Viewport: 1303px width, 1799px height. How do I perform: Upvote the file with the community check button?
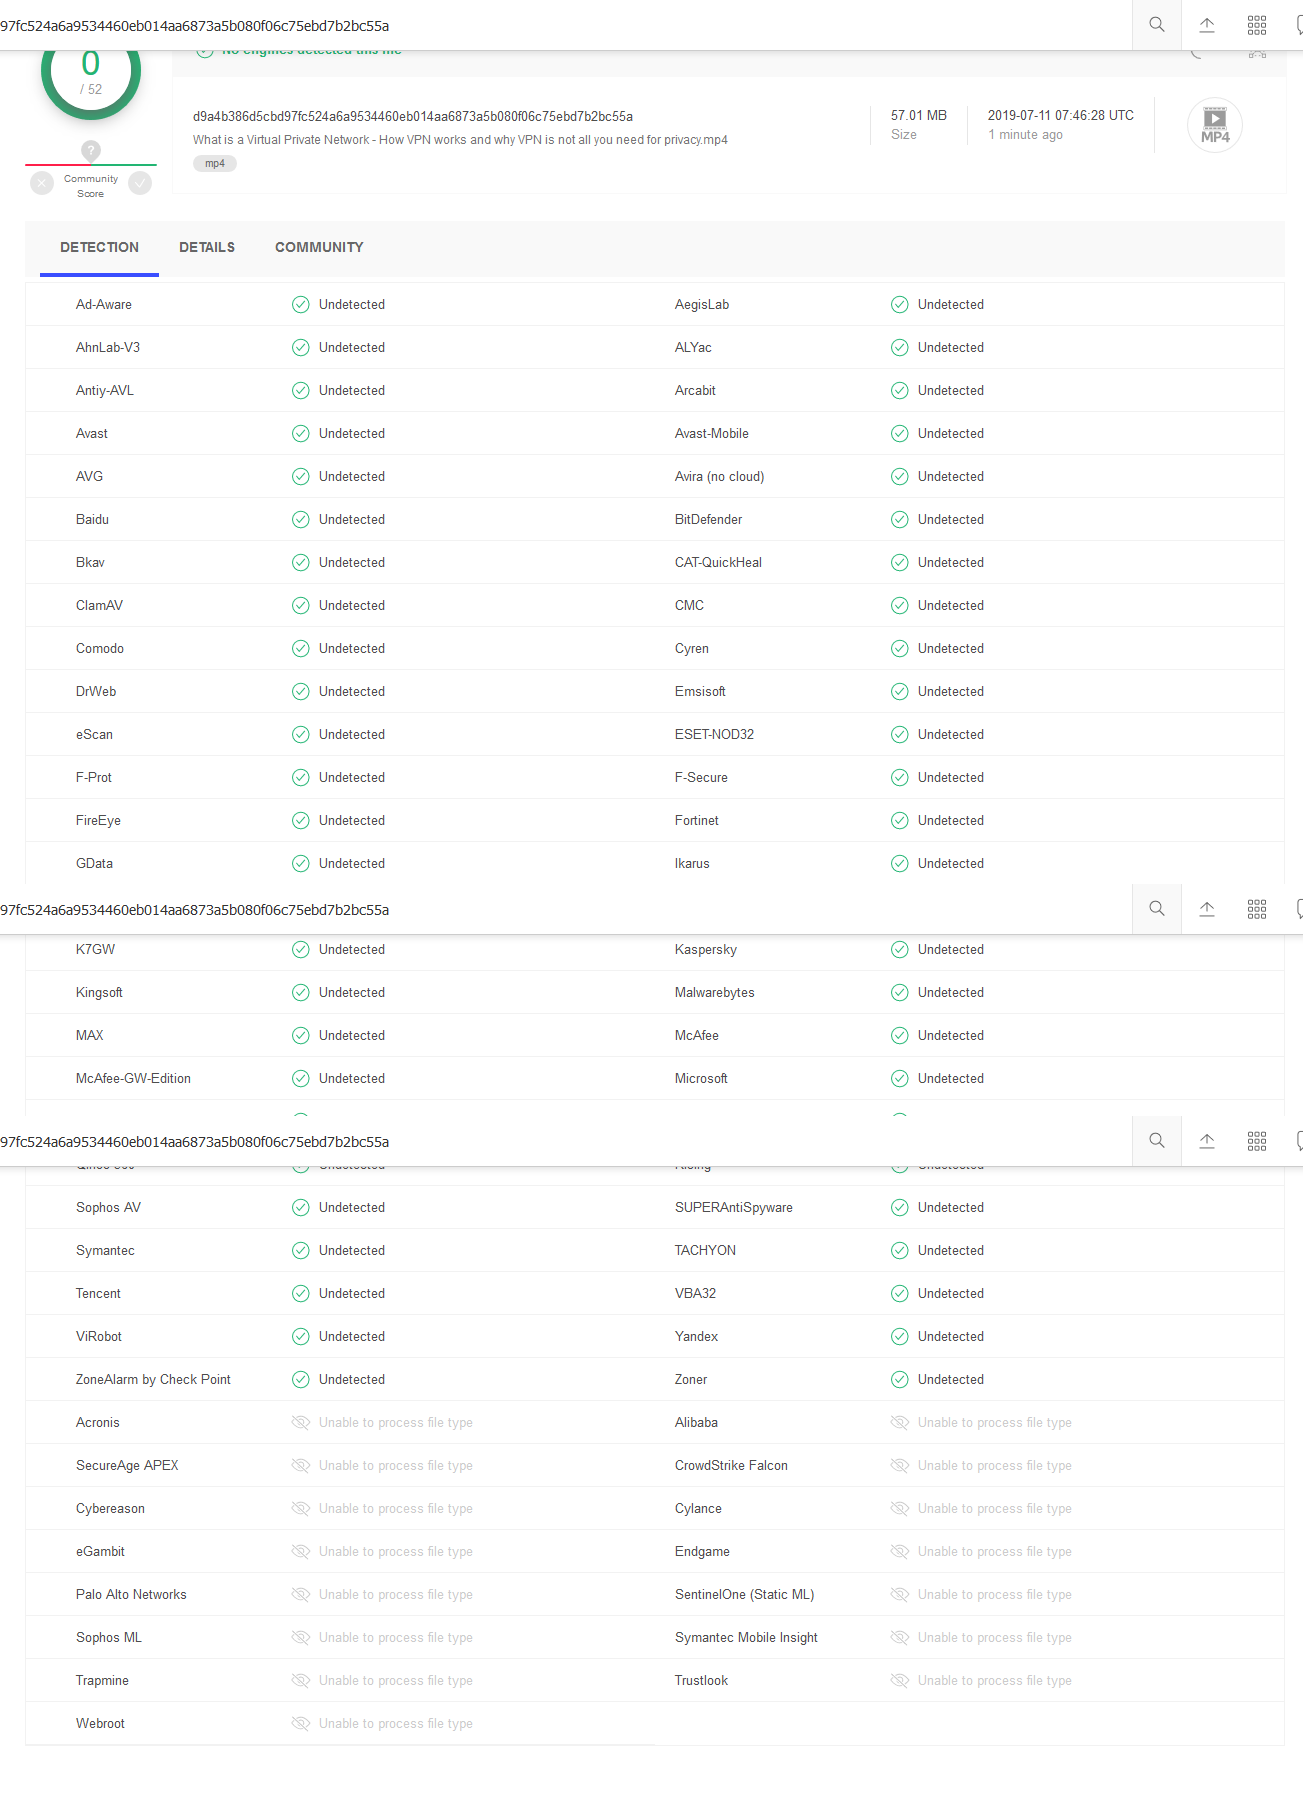pyautogui.click(x=140, y=183)
